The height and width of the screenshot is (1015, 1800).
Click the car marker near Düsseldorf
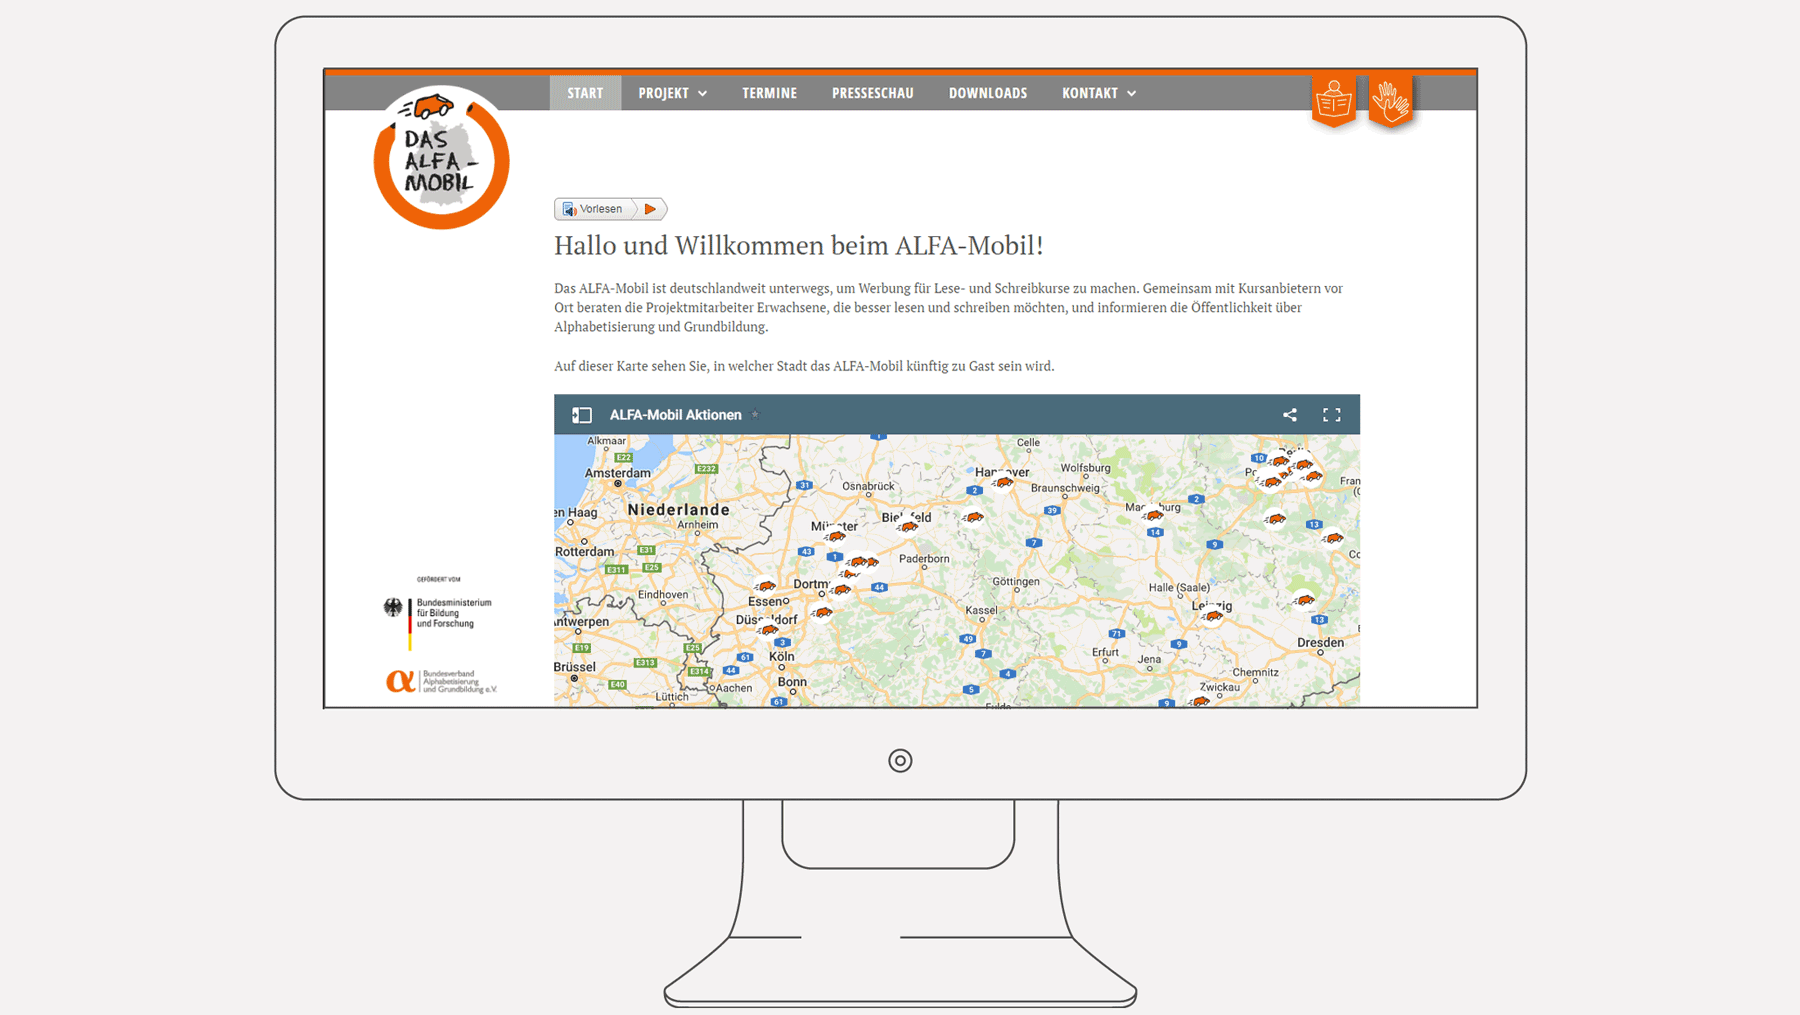point(769,630)
